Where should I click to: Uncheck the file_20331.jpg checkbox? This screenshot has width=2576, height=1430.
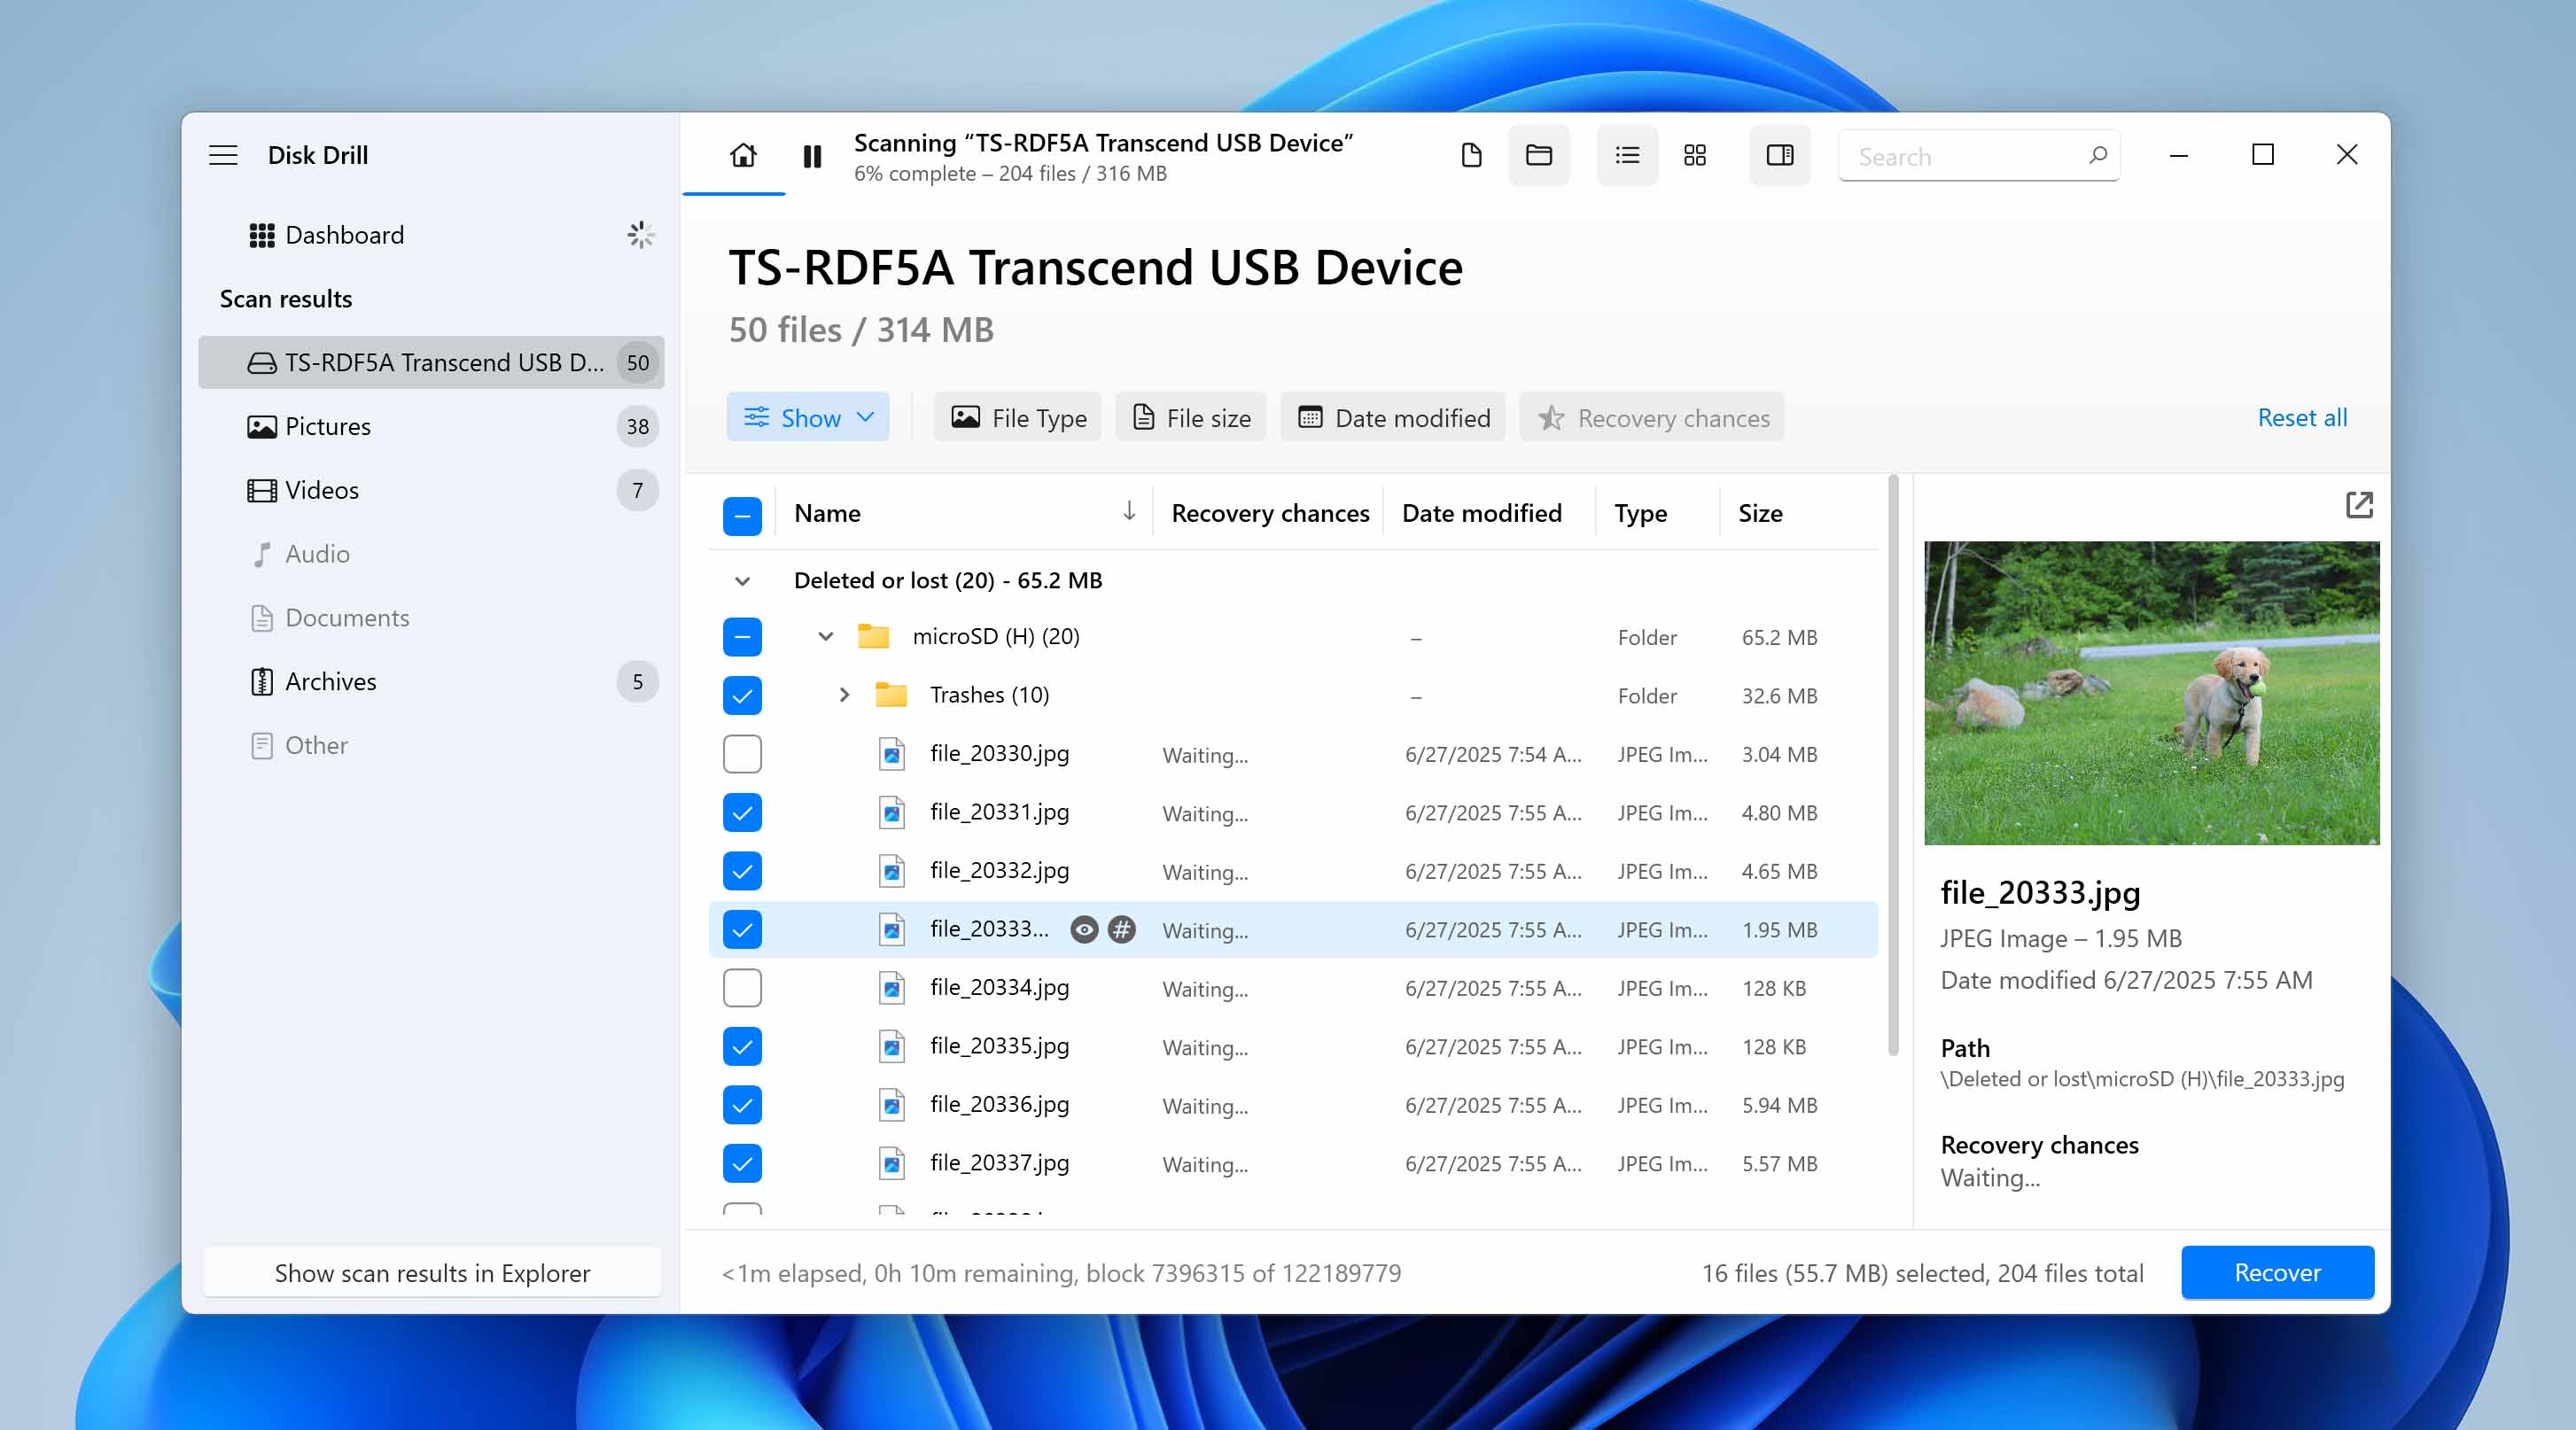(x=742, y=812)
